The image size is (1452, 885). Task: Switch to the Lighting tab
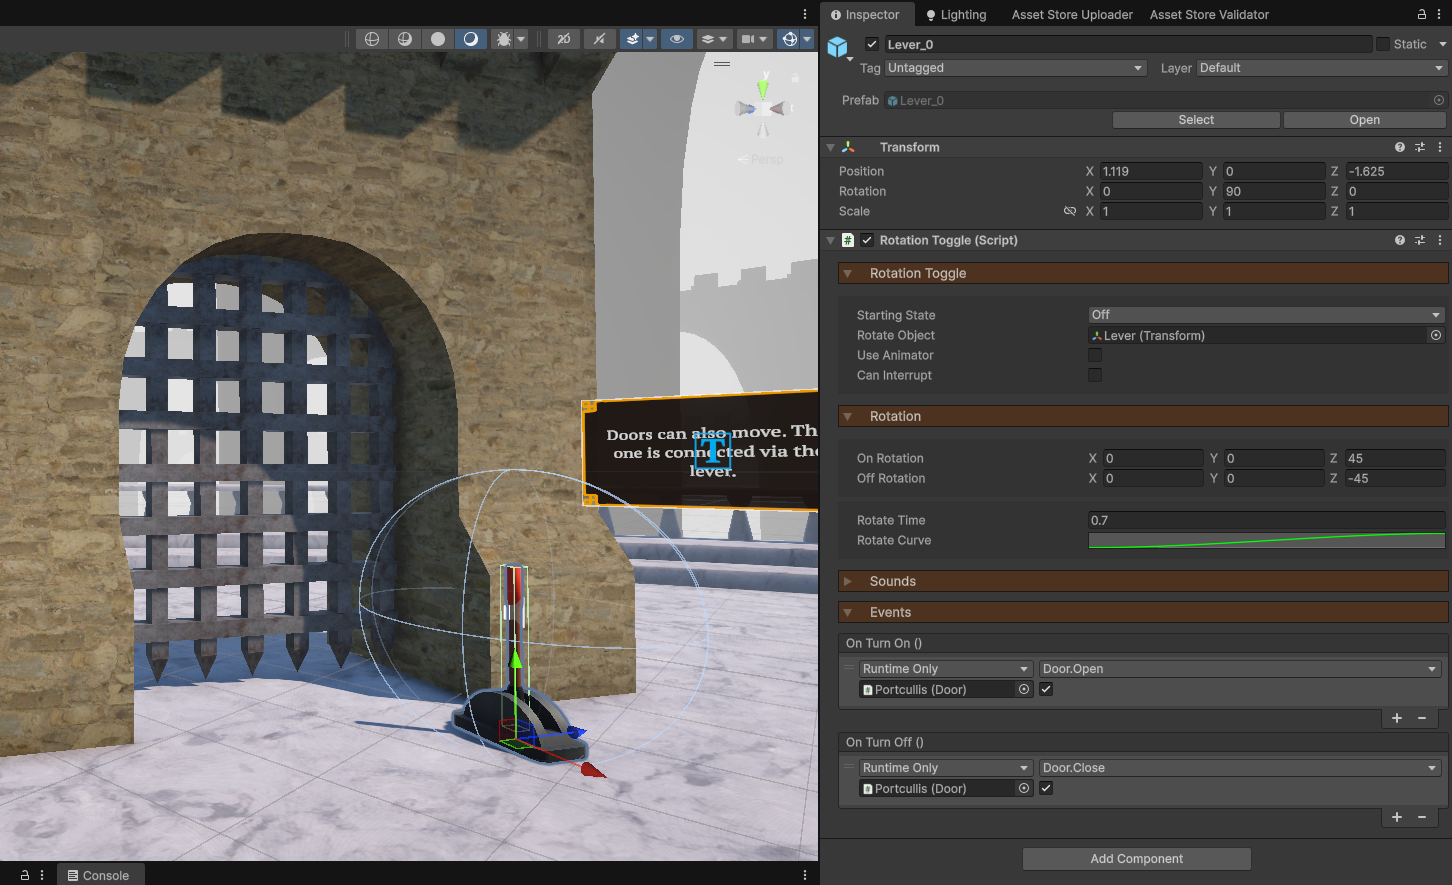956,14
